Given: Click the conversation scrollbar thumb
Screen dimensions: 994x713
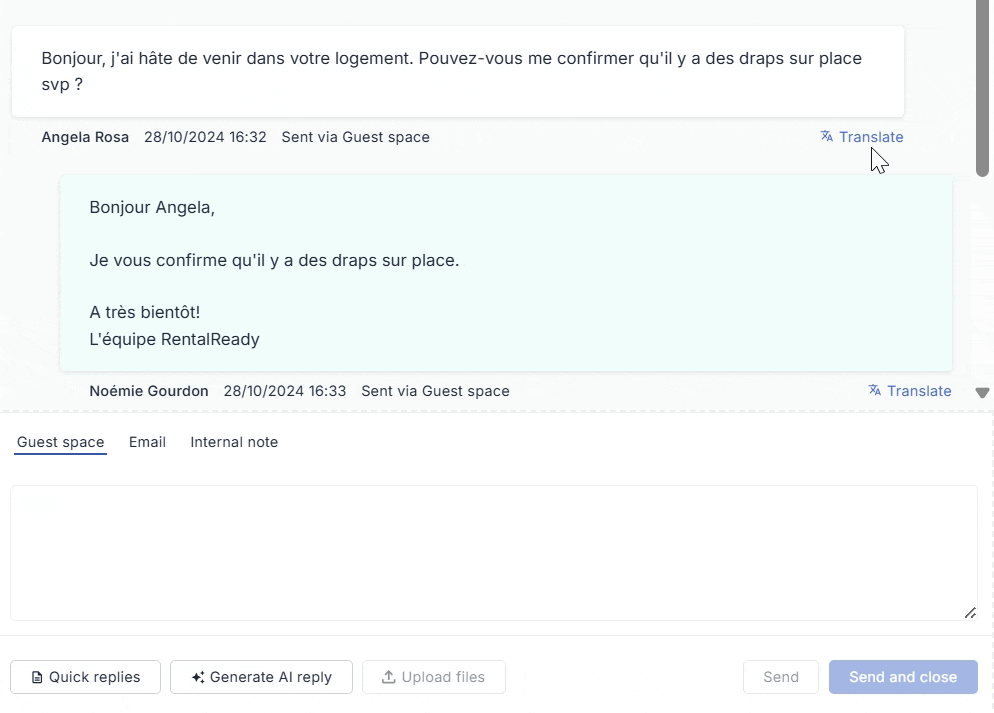Looking at the screenshot, I should tap(983, 88).
